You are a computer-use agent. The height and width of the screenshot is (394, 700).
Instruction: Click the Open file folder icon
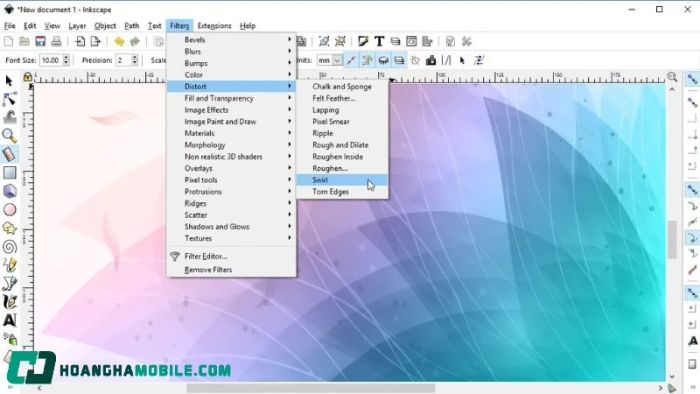[25, 41]
